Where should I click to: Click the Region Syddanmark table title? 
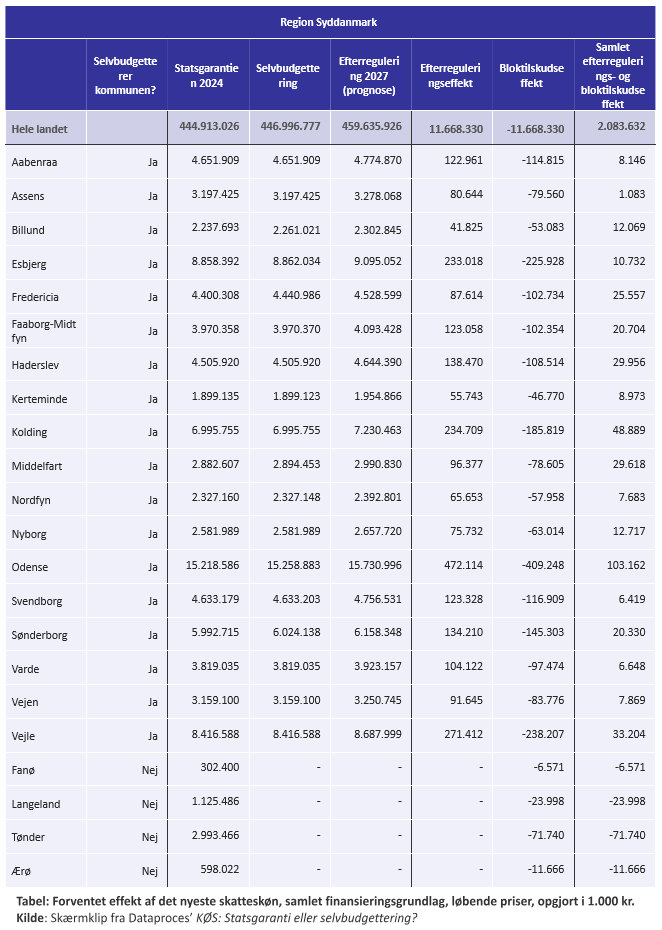point(329,23)
